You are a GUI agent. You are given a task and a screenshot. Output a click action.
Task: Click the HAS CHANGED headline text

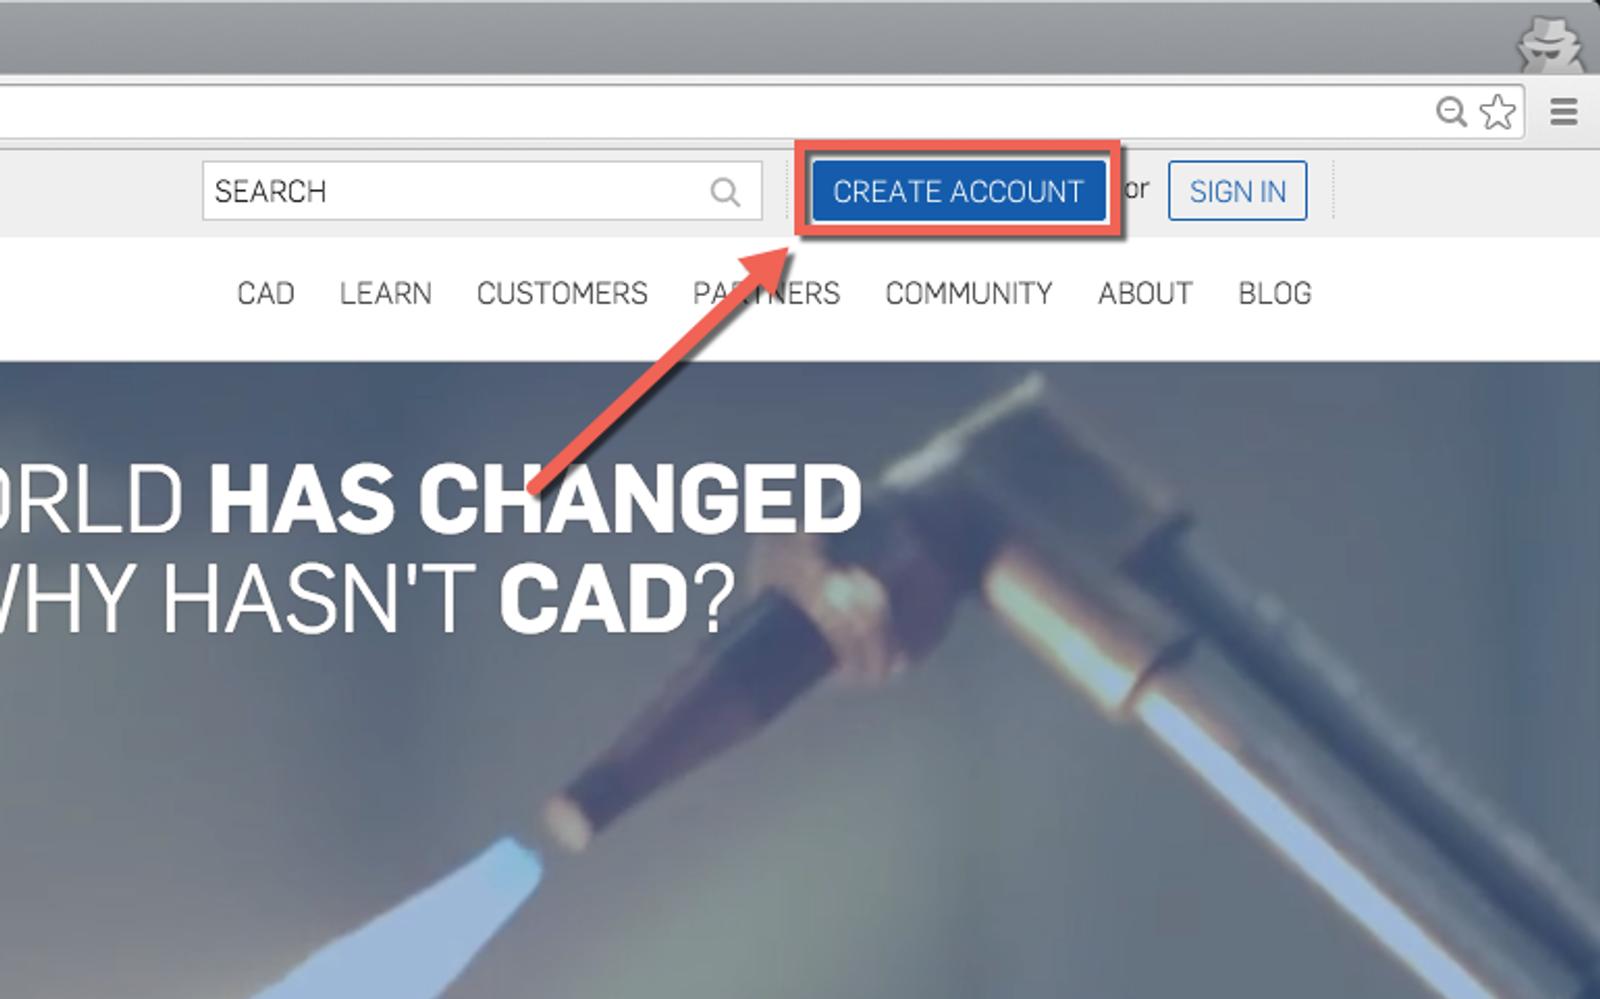pyautogui.click(x=535, y=498)
